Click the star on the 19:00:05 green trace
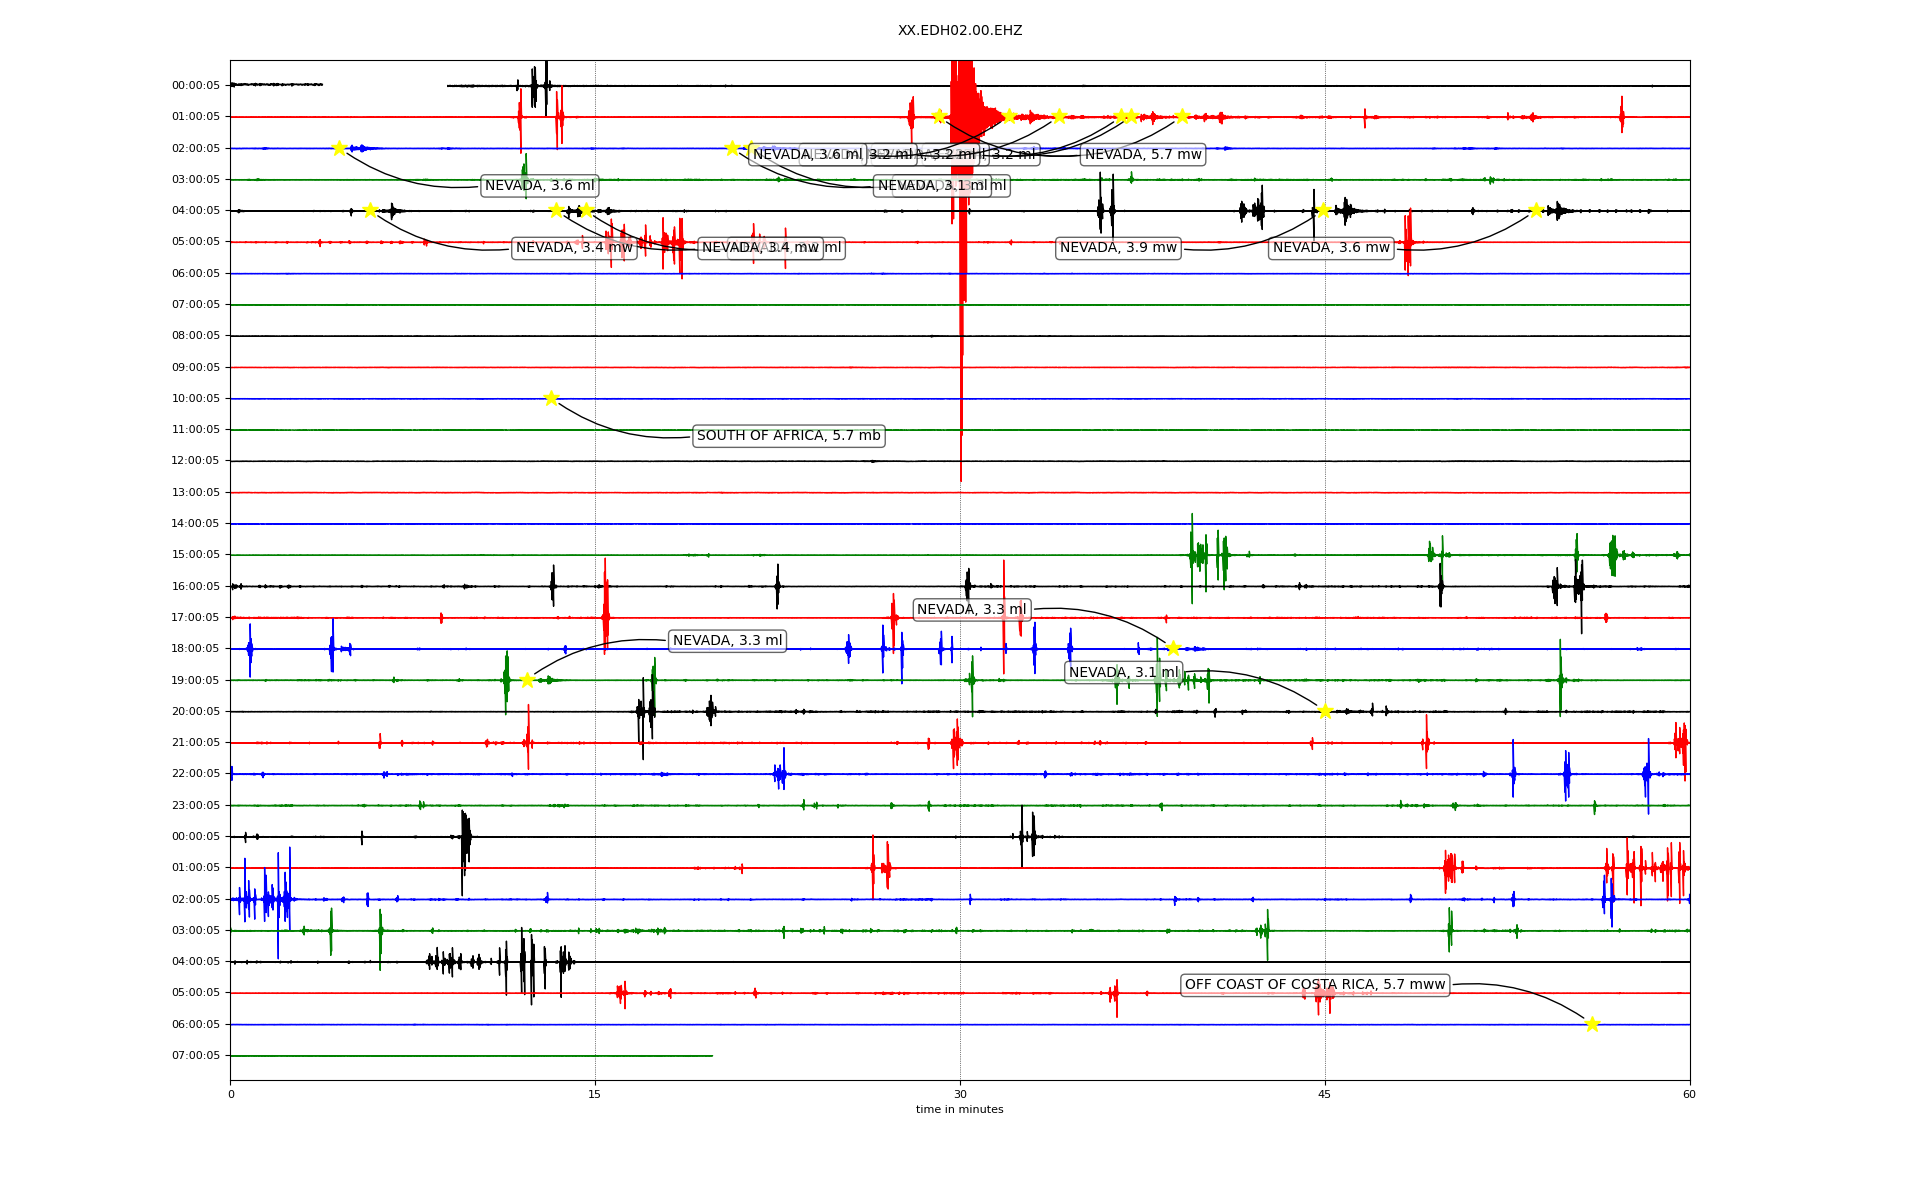1920x1200 pixels. [x=527, y=680]
